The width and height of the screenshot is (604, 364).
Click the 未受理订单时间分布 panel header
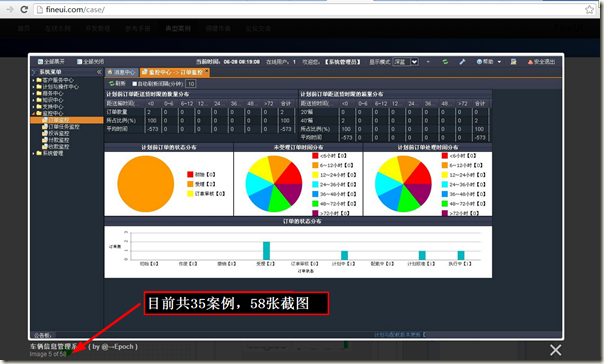click(299, 148)
